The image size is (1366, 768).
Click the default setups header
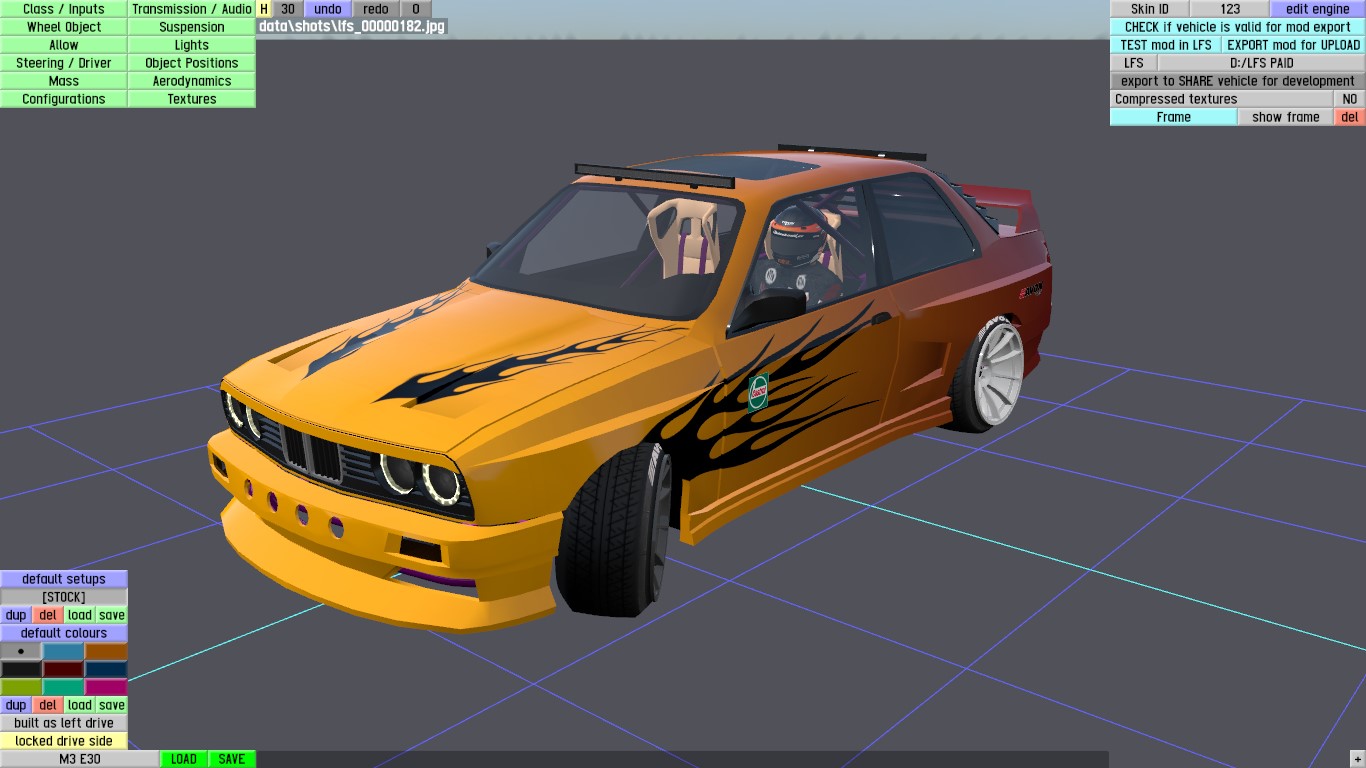pos(64,579)
